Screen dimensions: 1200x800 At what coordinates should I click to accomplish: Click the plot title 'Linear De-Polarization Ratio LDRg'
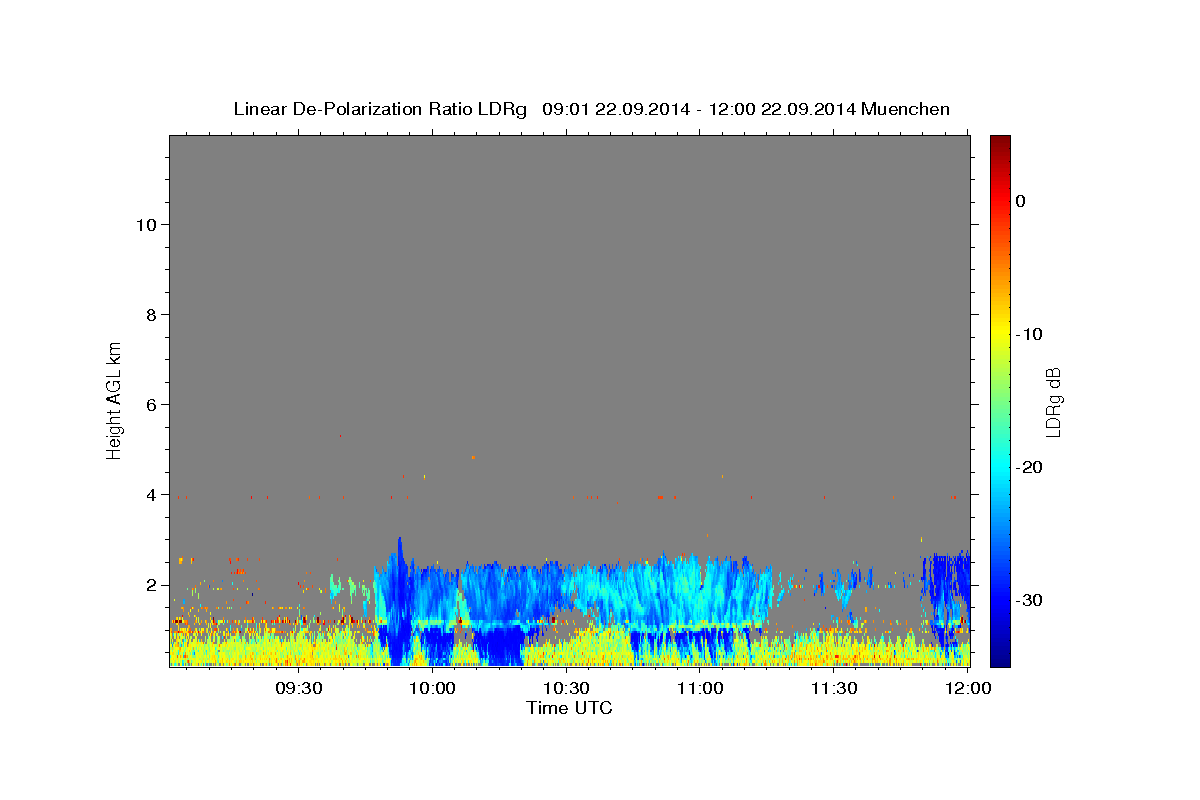(380, 109)
